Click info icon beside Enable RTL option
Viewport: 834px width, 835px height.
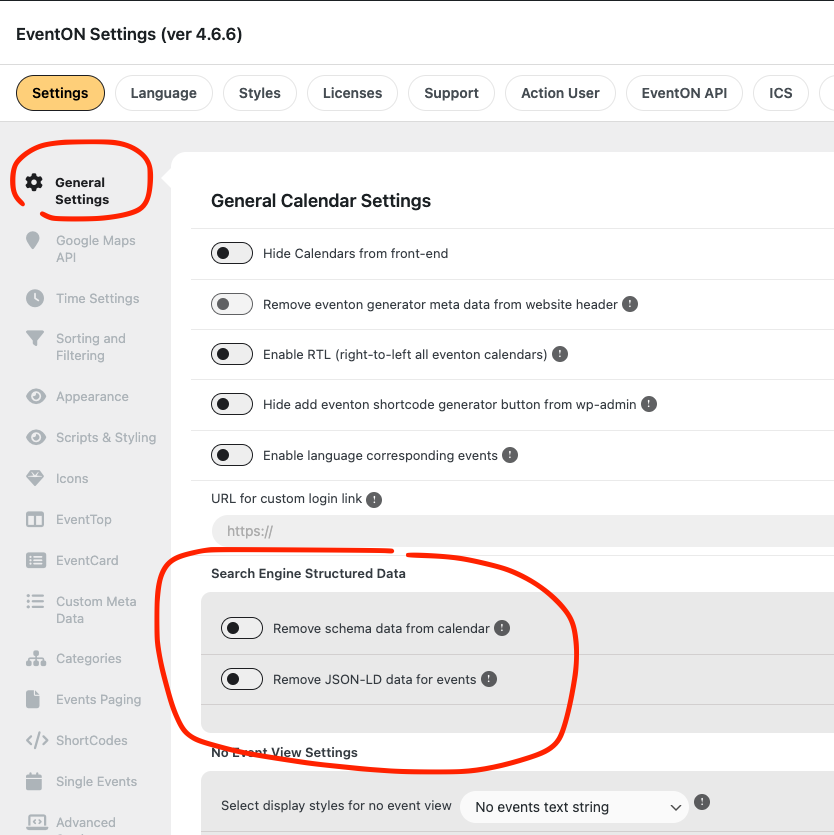pos(560,354)
